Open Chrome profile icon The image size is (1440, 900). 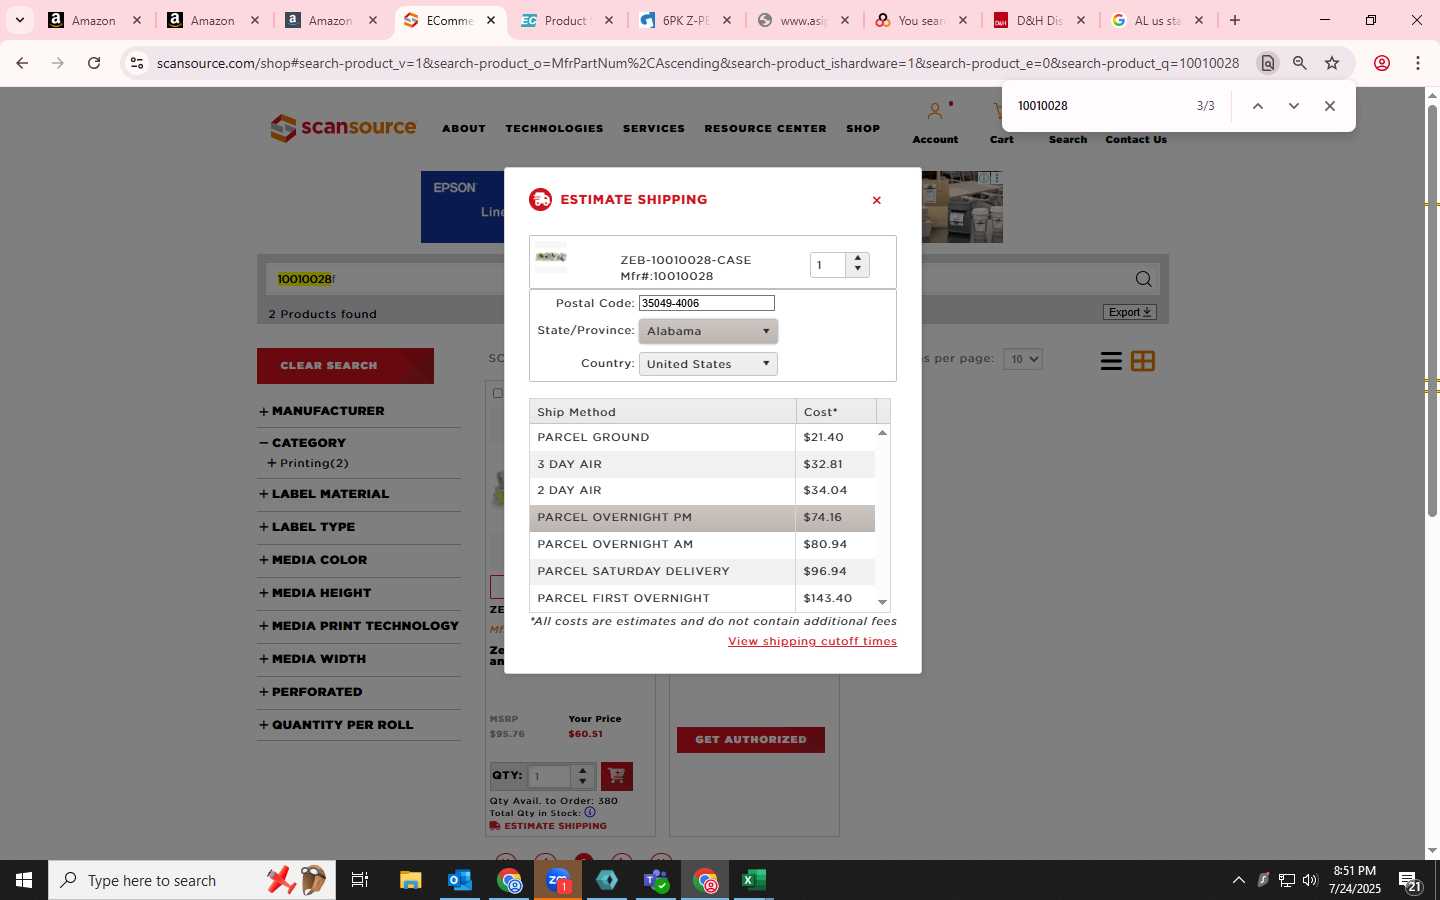pos(1382,63)
